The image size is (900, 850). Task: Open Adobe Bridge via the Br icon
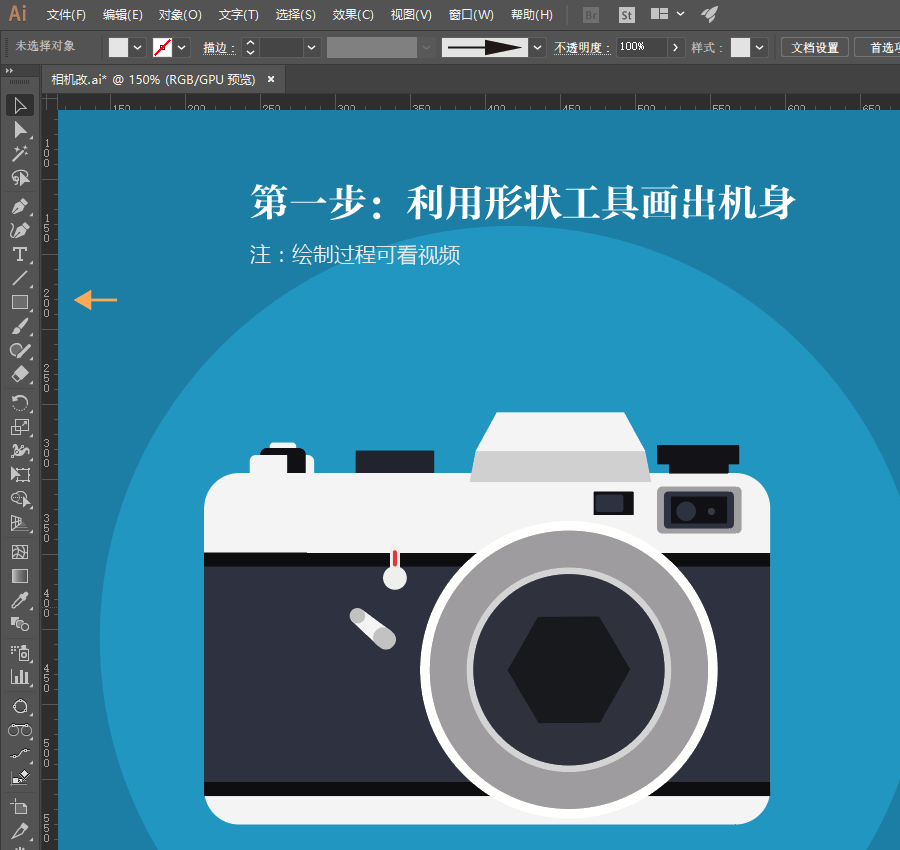(591, 15)
